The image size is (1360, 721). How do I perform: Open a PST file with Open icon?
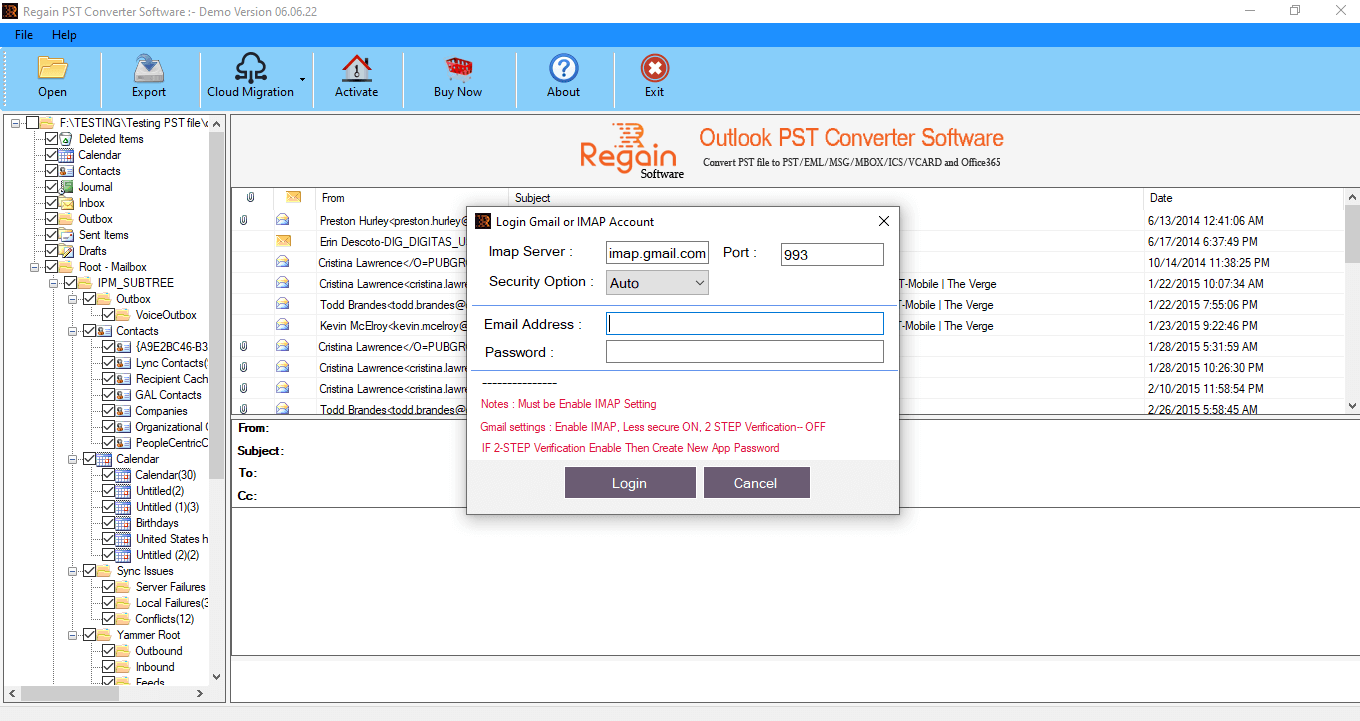click(52, 67)
